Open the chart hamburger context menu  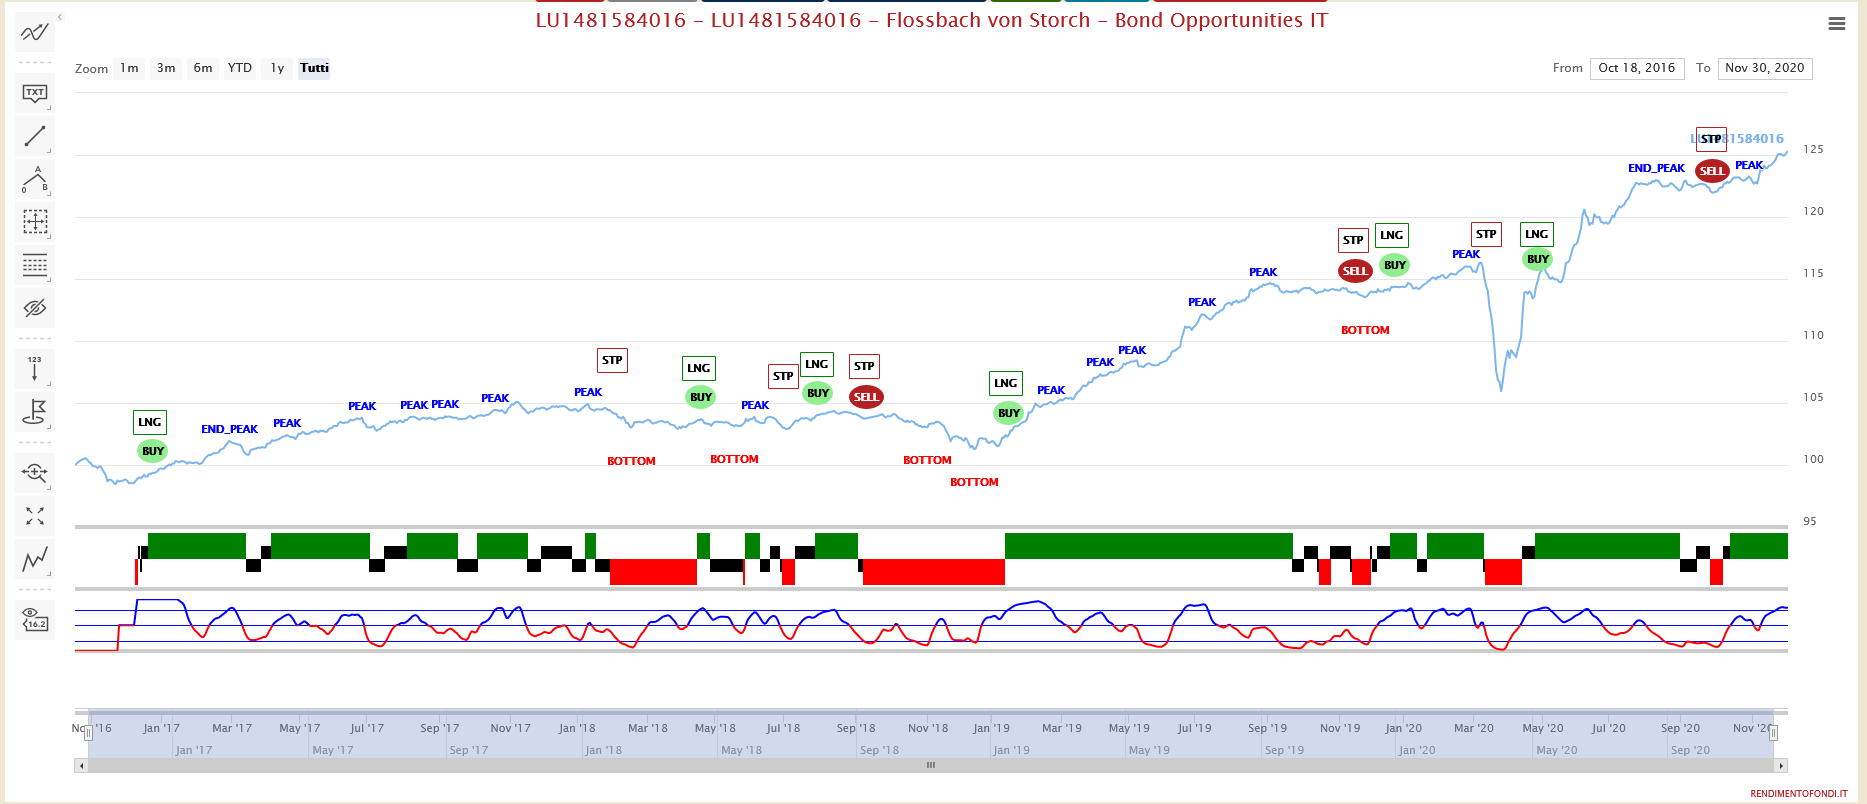click(1836, 24)
